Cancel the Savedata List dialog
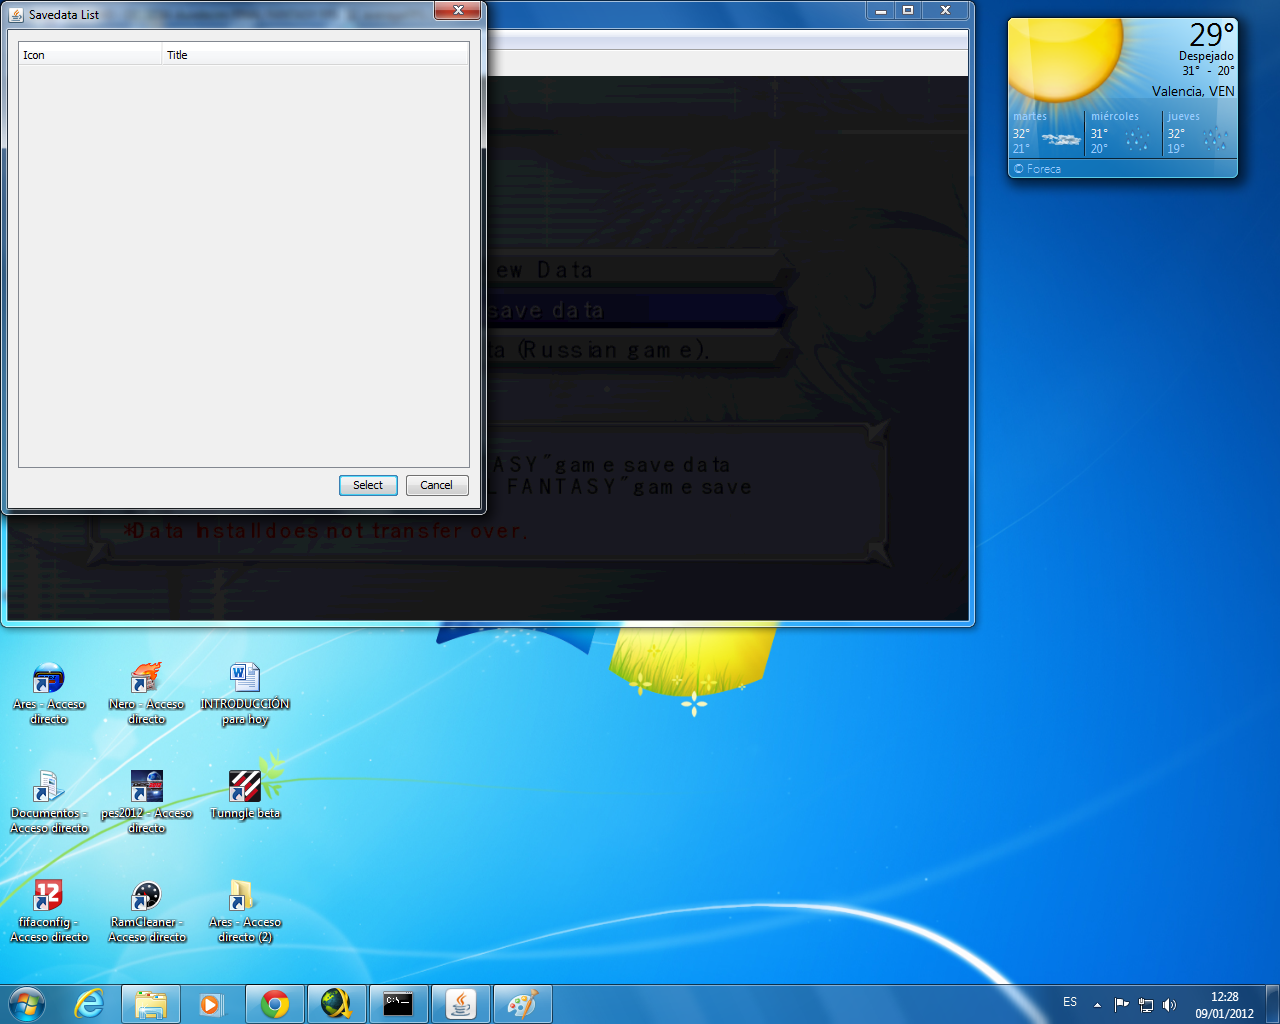This screenshot has width=1280, height=1024. point(436,485)
